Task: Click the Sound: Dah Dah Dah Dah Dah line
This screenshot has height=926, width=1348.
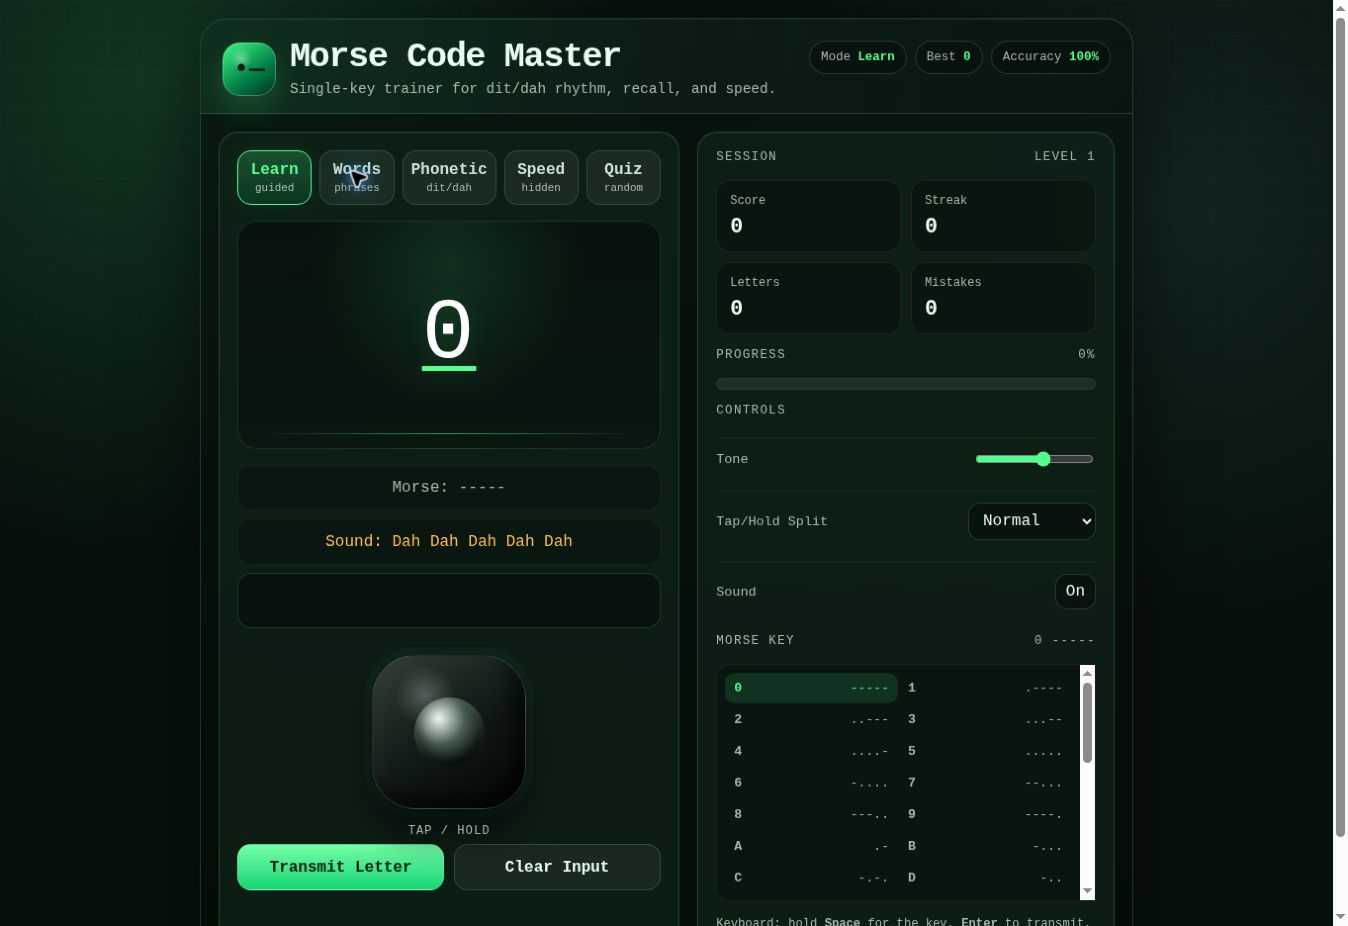Action: [449, 542]
